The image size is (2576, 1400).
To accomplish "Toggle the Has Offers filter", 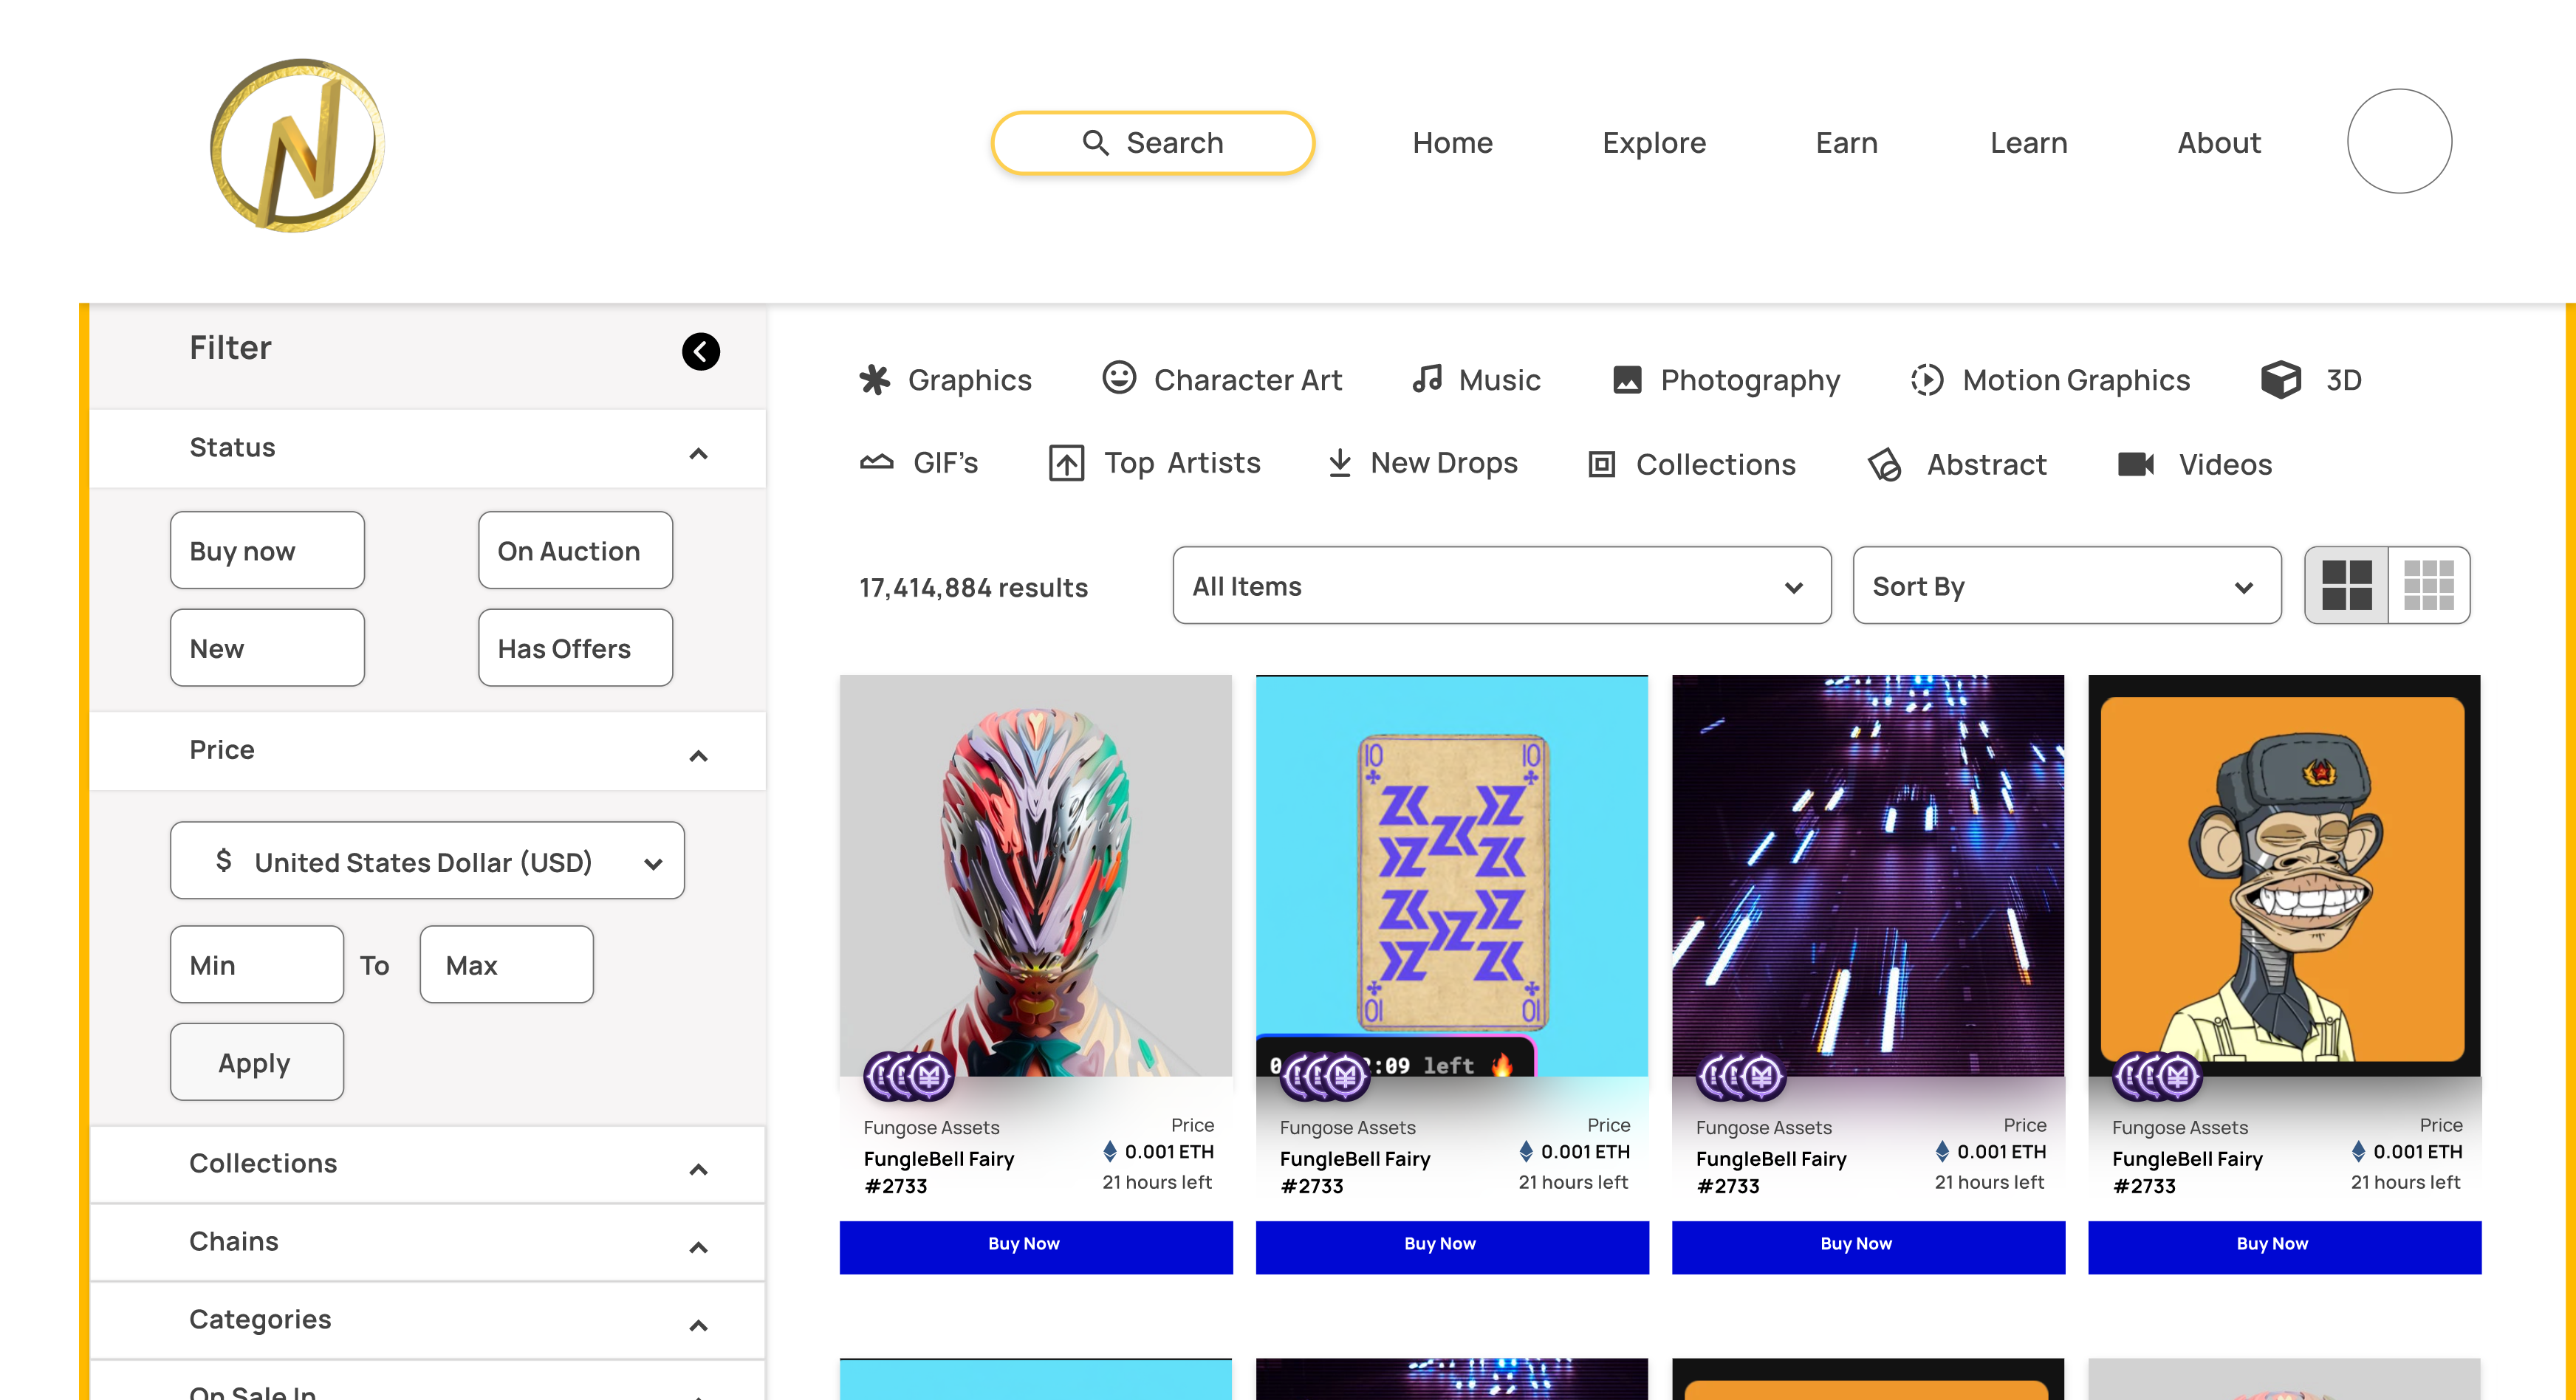I will (575, 647).
